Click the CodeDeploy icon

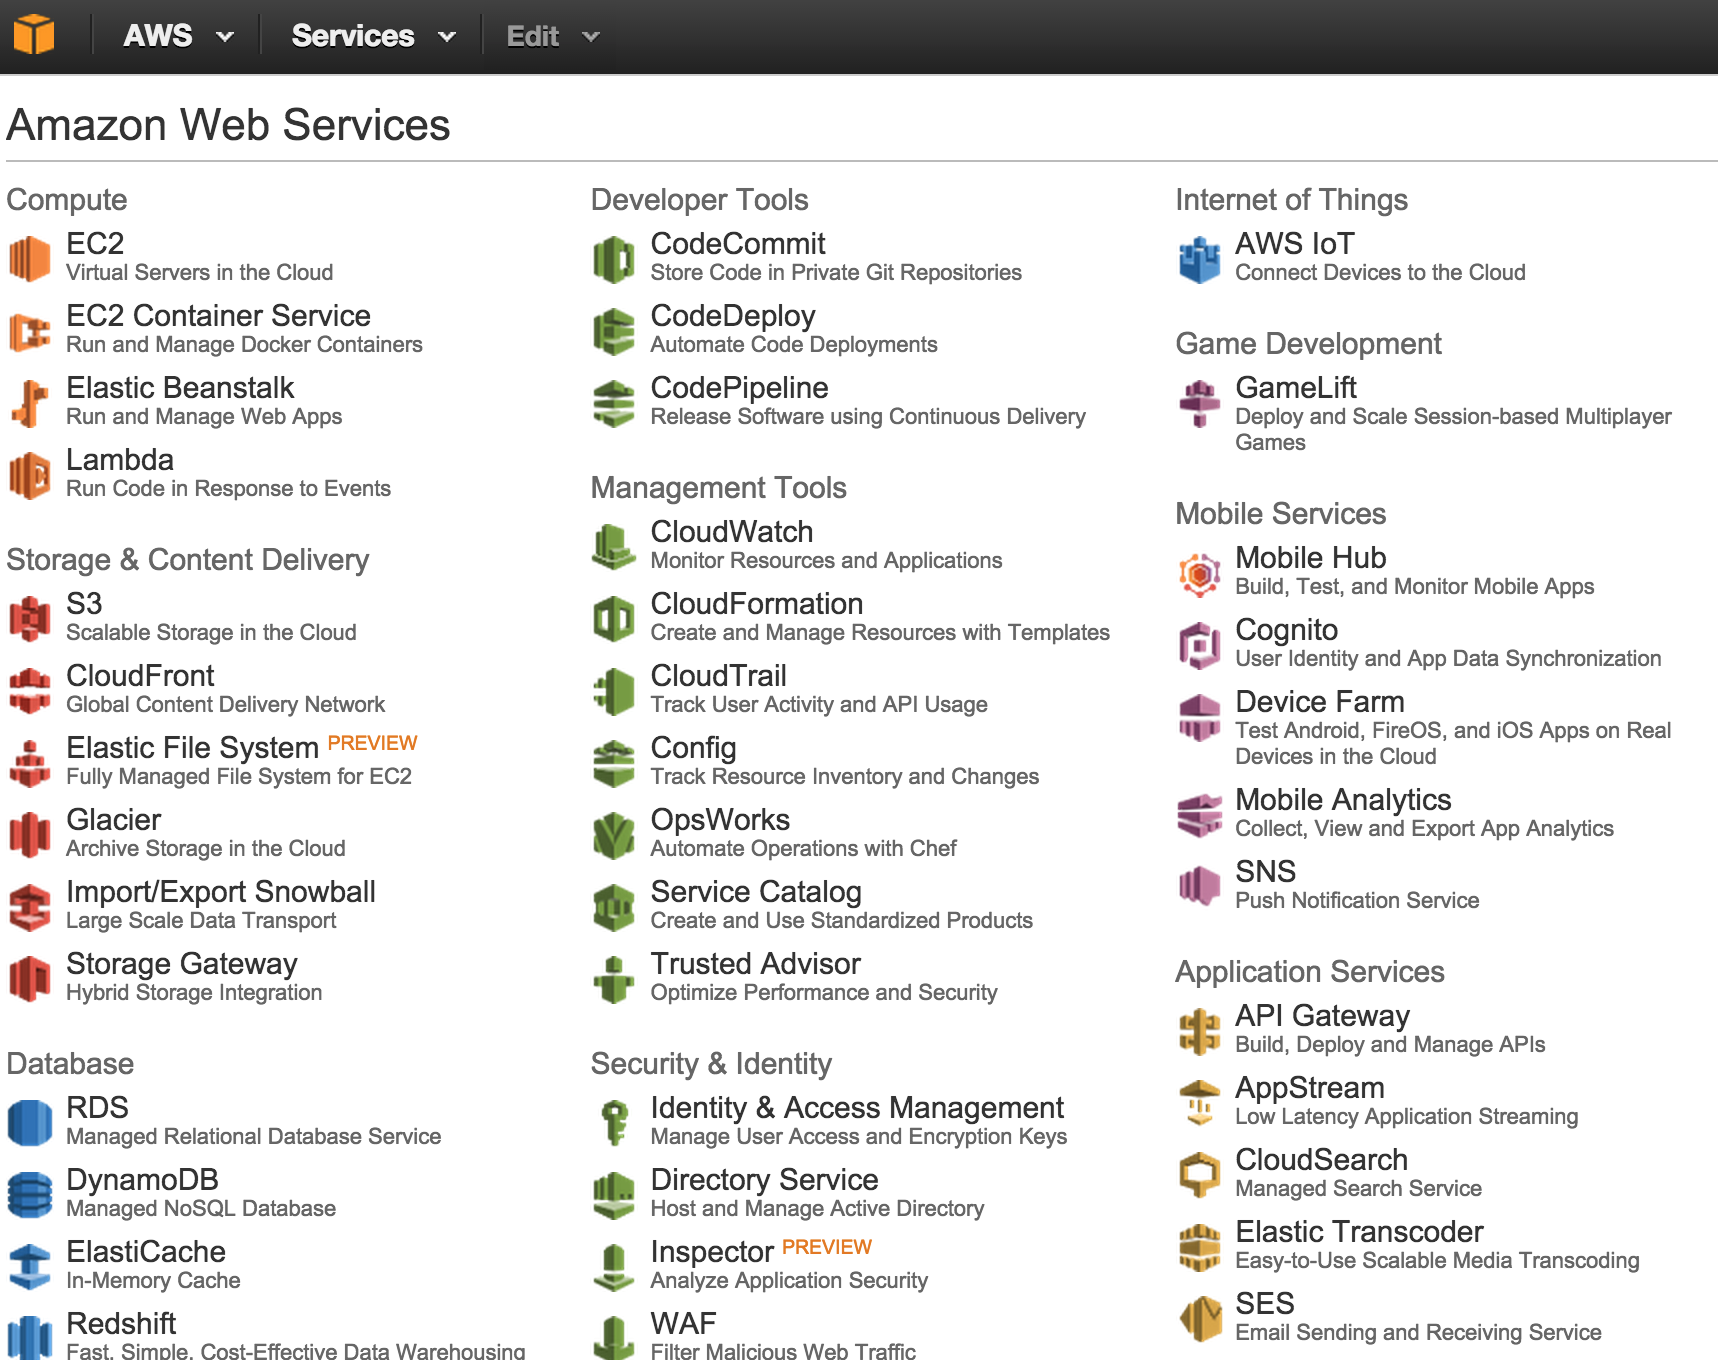(614, 331)
